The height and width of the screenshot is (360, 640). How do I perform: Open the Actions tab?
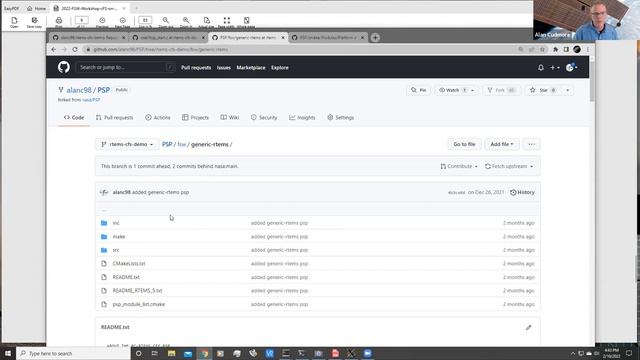point(158,118)
